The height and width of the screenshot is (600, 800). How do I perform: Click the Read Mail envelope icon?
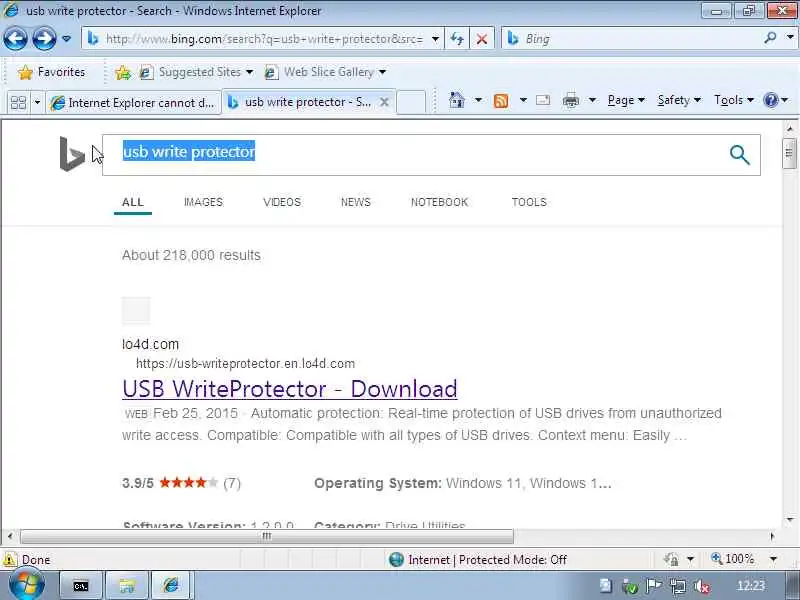click(x=543, y=100)
